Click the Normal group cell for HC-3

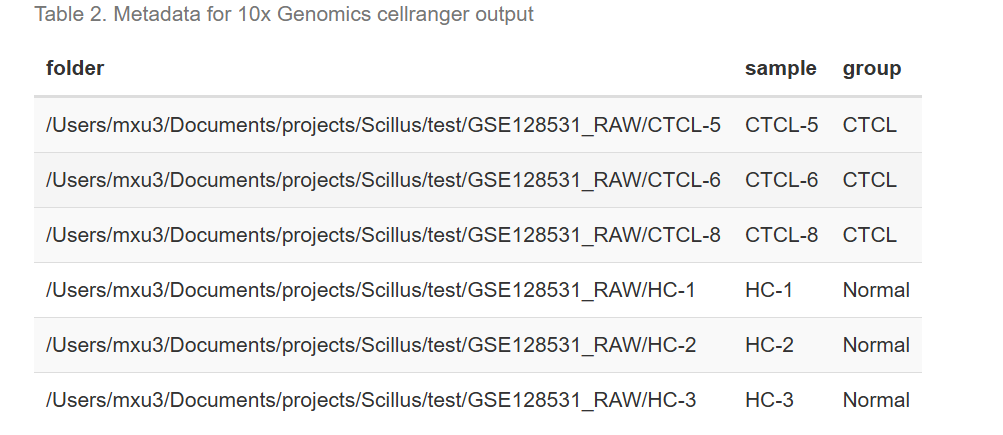tap(876, 400)
